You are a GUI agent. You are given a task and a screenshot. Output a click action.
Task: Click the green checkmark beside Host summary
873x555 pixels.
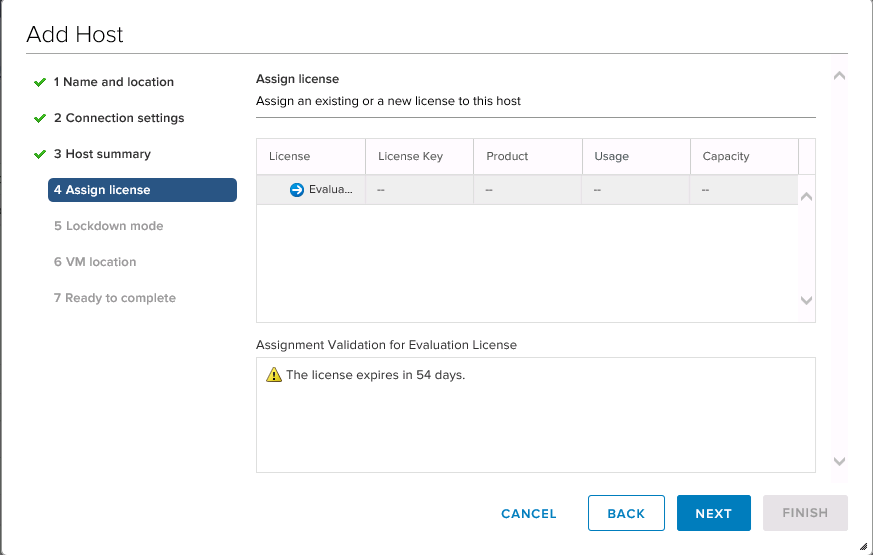point(40,154)
